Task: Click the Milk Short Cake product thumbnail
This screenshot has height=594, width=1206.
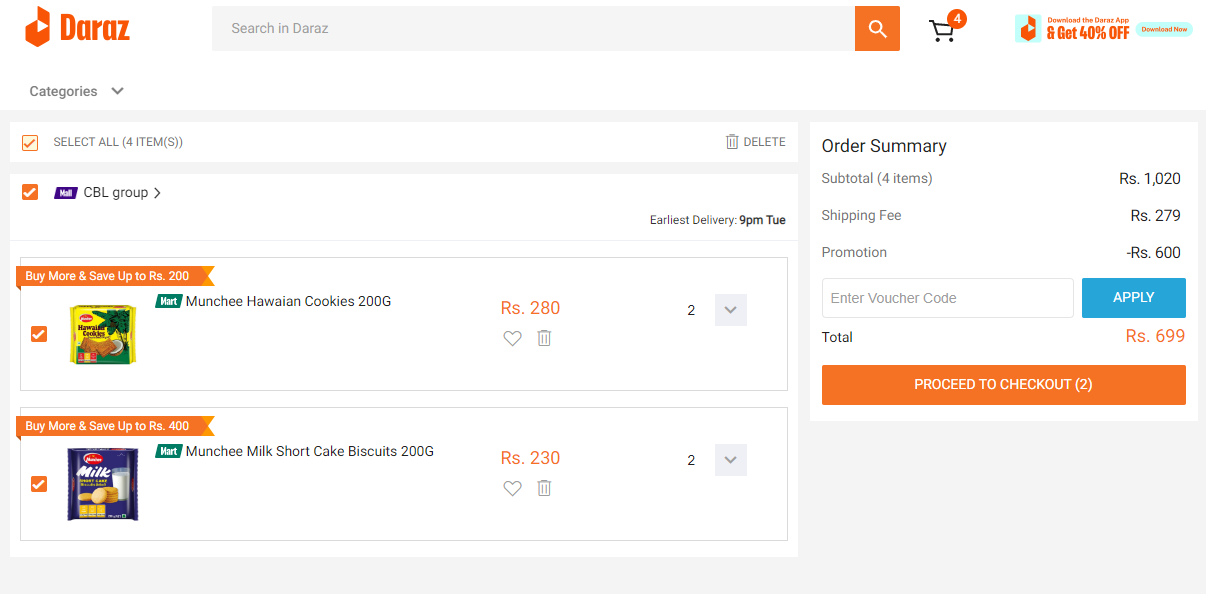Action: [x=103, y=484]
